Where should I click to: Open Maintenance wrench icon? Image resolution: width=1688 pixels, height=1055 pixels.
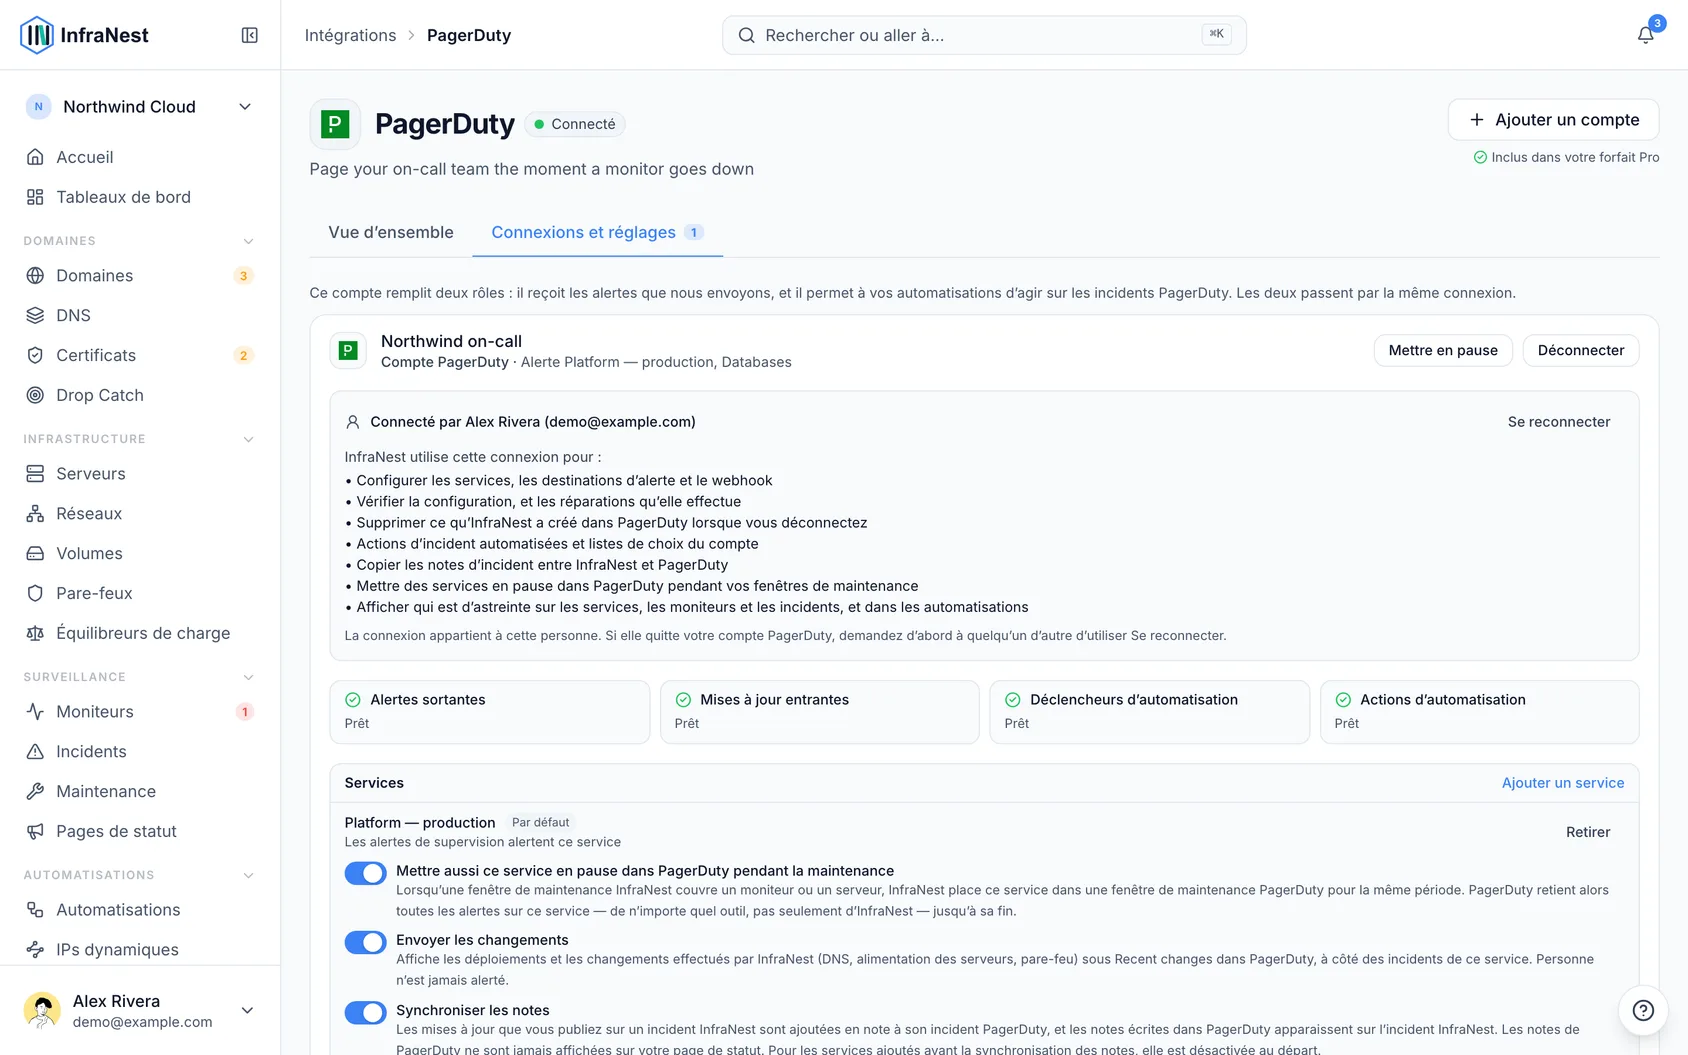(x=35, y=791)
